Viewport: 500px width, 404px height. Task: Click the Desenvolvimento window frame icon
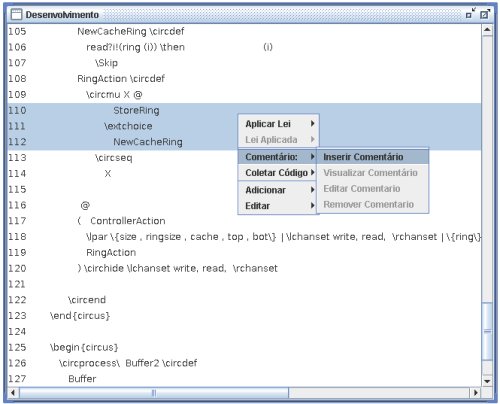pyautogui.click(x=16, y=14)
